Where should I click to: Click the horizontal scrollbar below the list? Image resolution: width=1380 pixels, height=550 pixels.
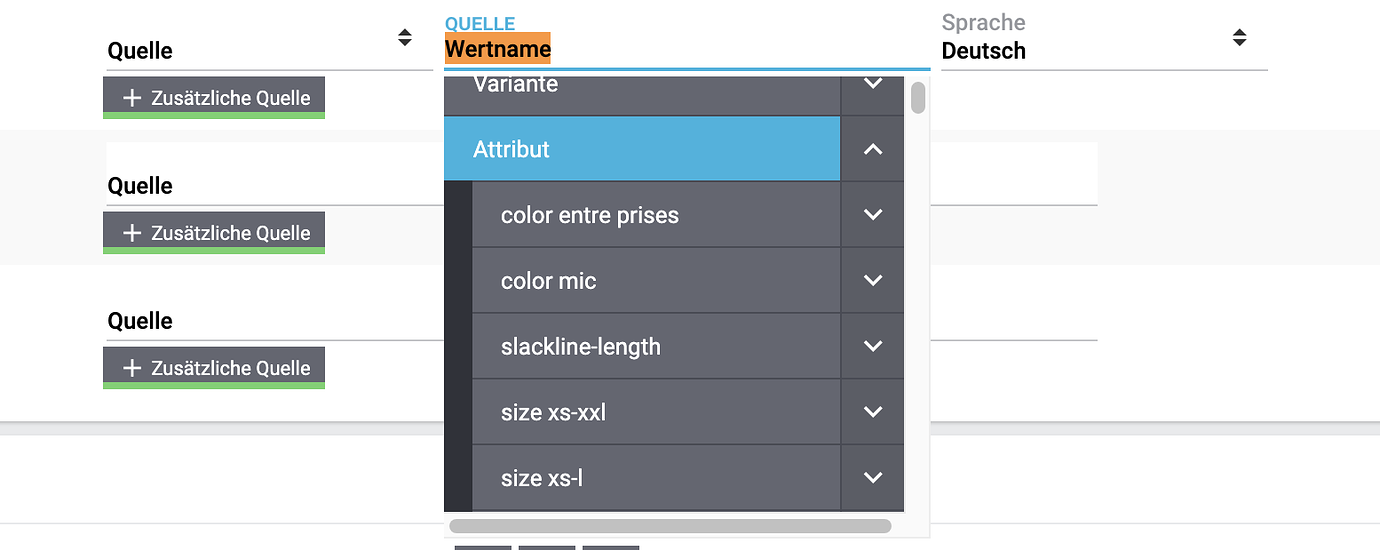[x=670, y=526]
